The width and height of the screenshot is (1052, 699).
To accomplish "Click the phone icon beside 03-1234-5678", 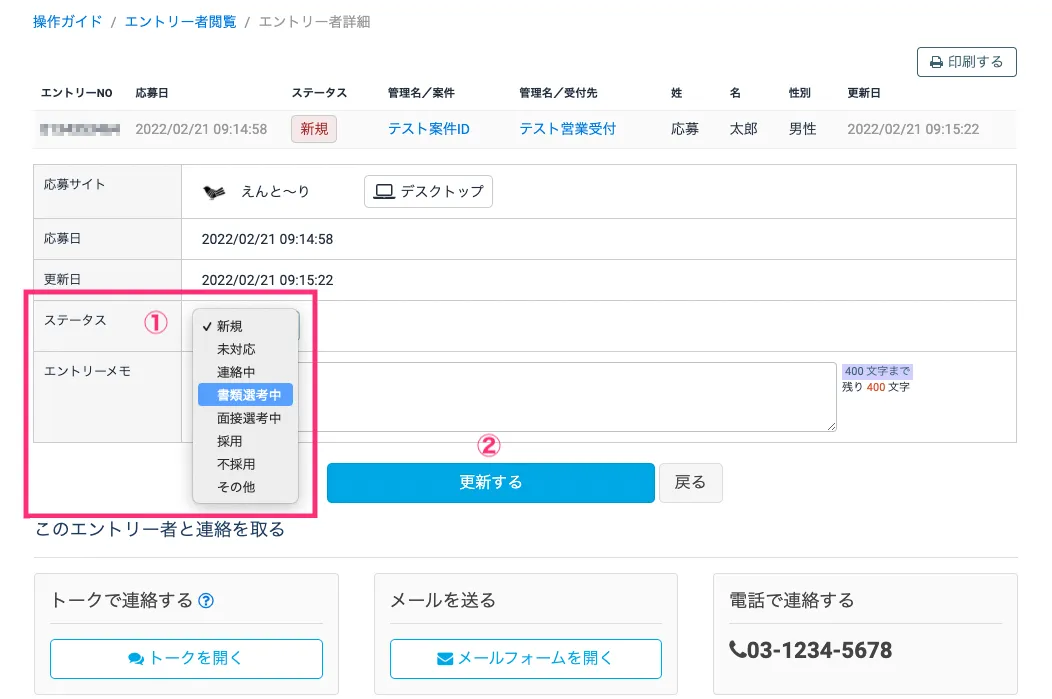I will (738, 651).
